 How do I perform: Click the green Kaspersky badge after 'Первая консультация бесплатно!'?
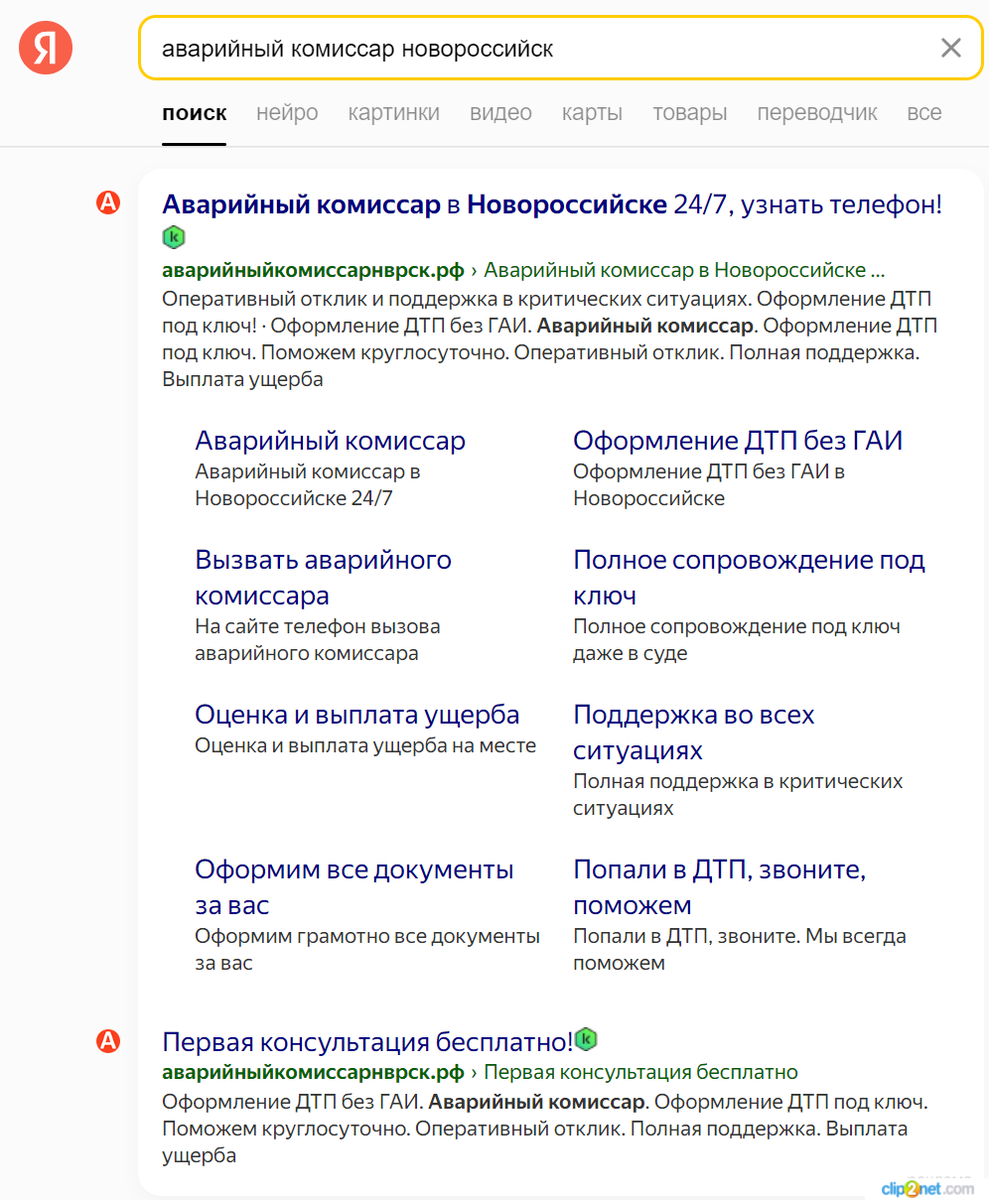click(586, 1039)
